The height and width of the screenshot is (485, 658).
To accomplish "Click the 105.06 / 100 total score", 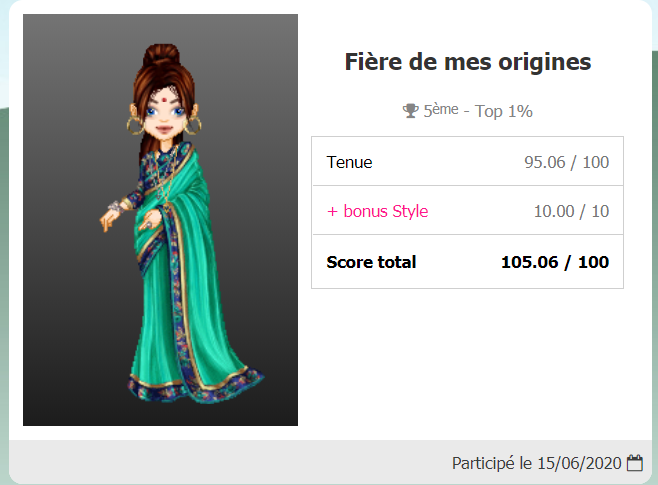I will (x=554, y=262).
